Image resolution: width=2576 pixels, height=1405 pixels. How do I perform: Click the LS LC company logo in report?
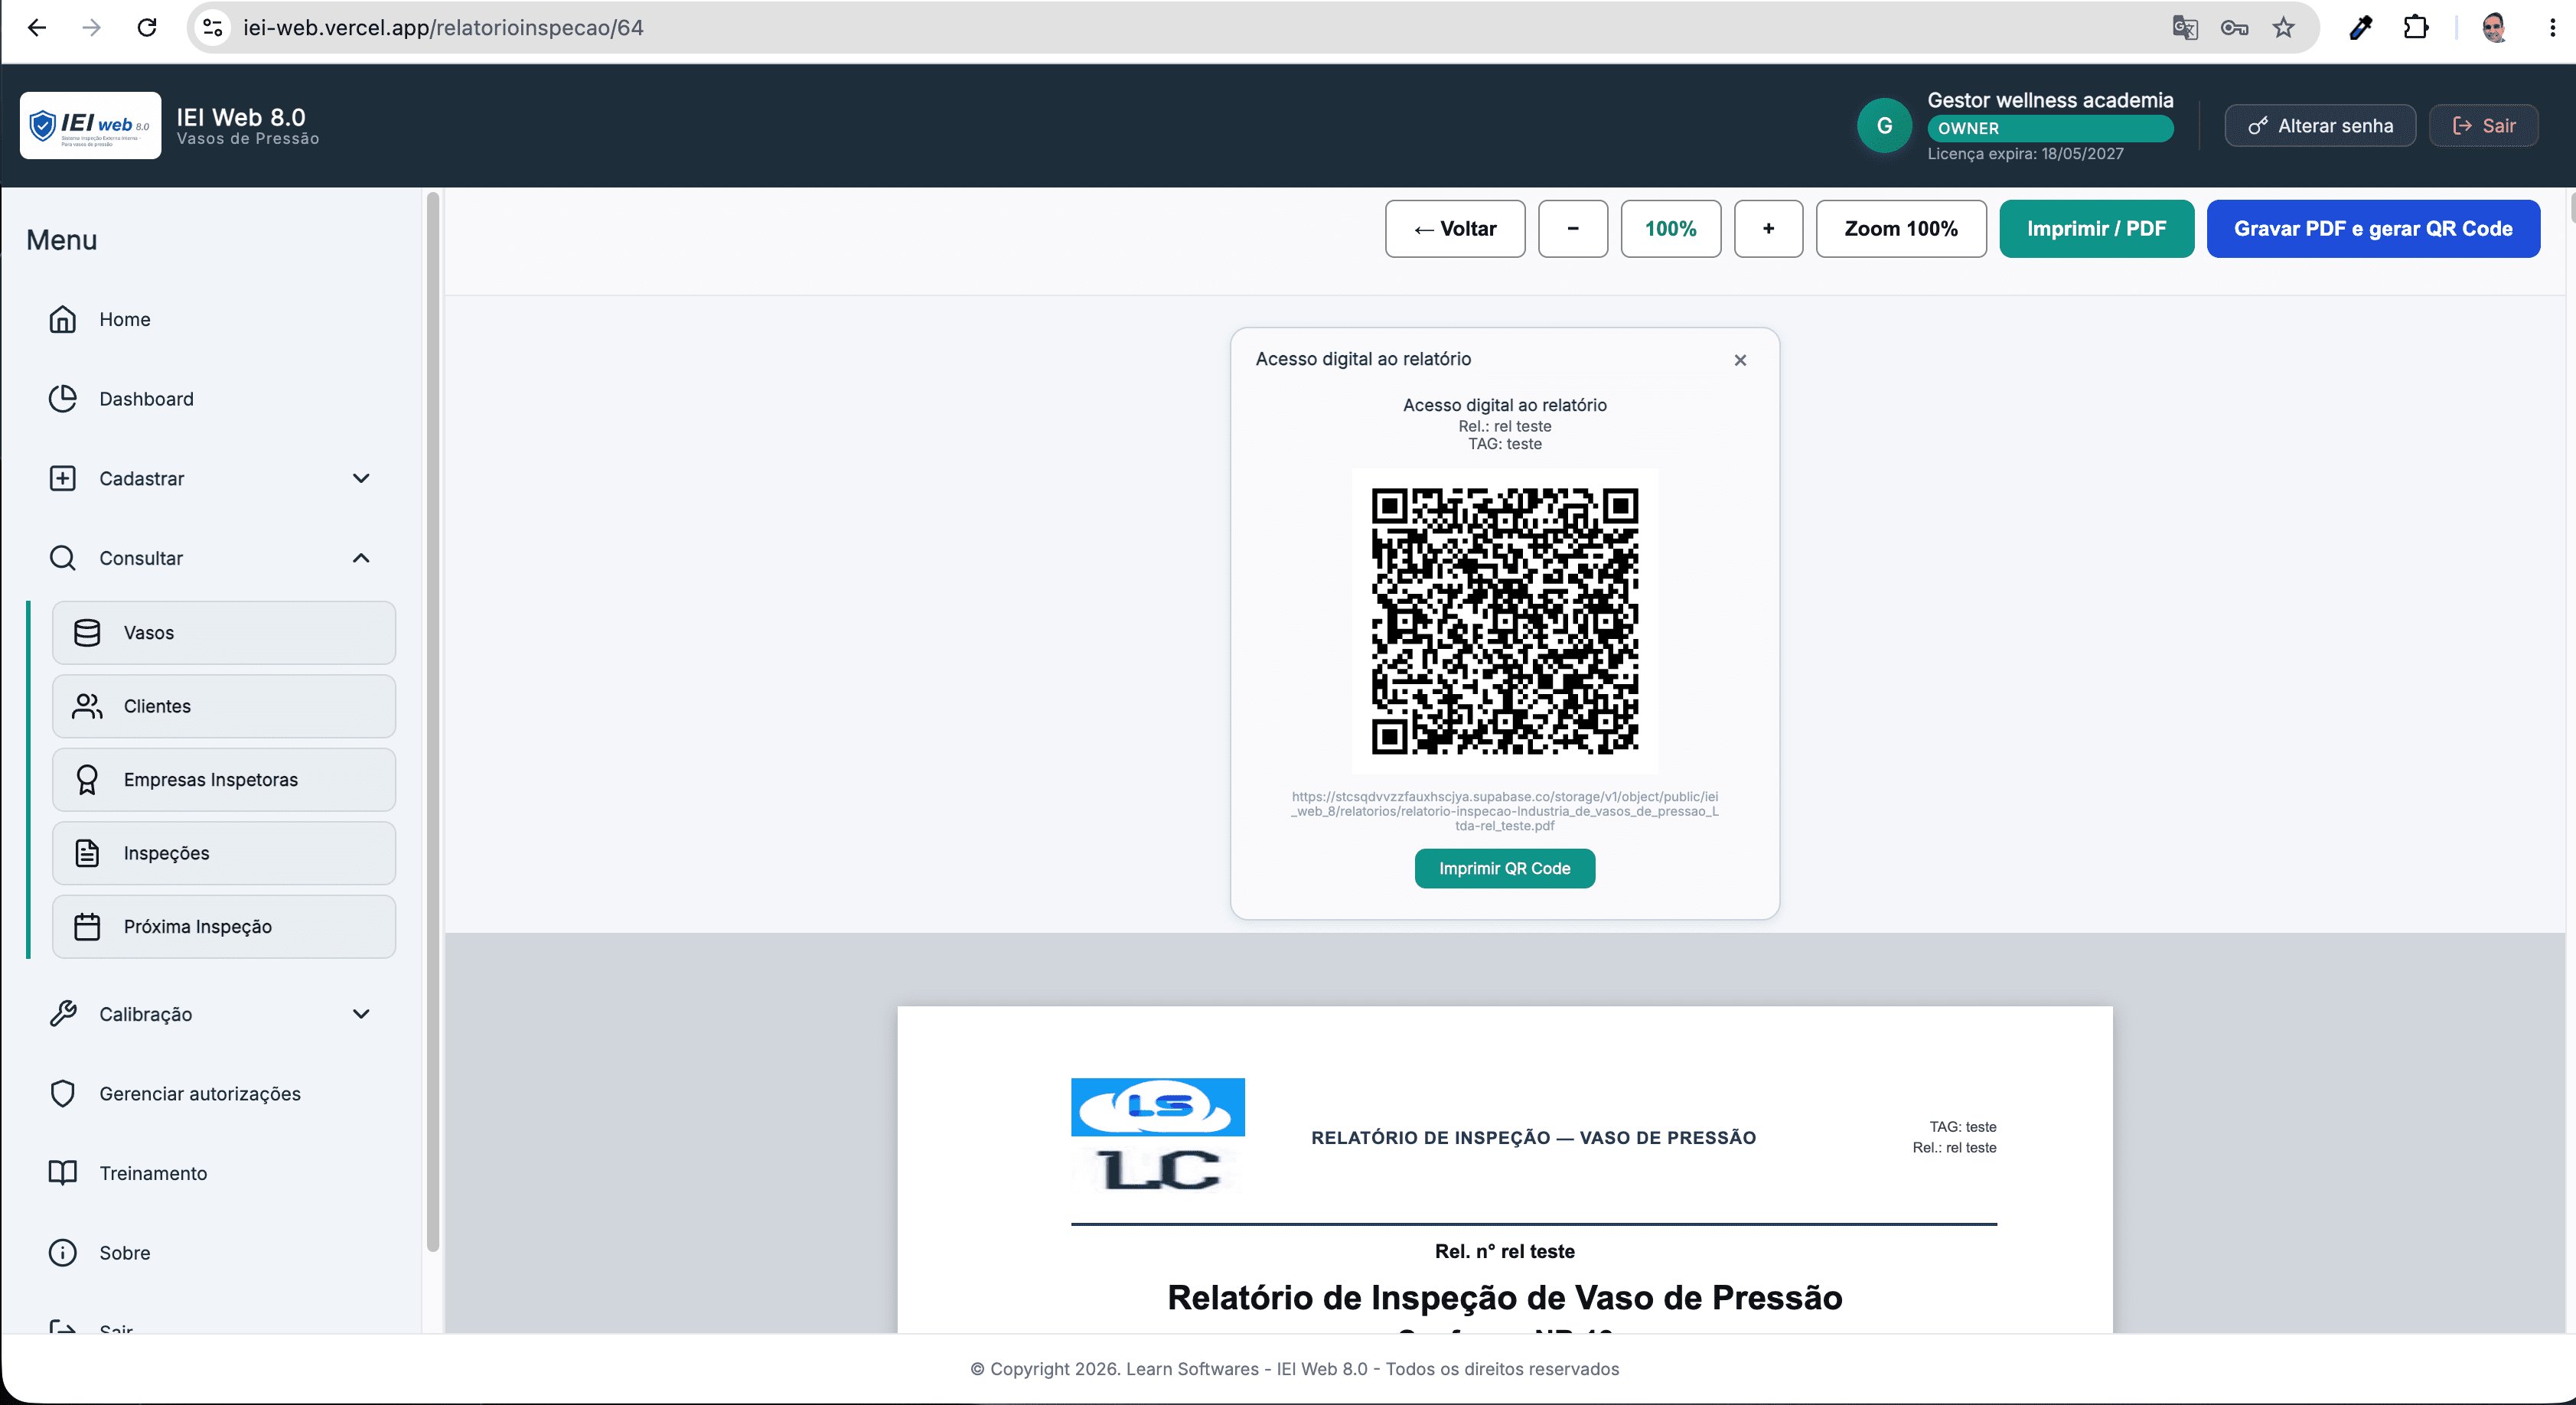[x=1158, y=1136]
